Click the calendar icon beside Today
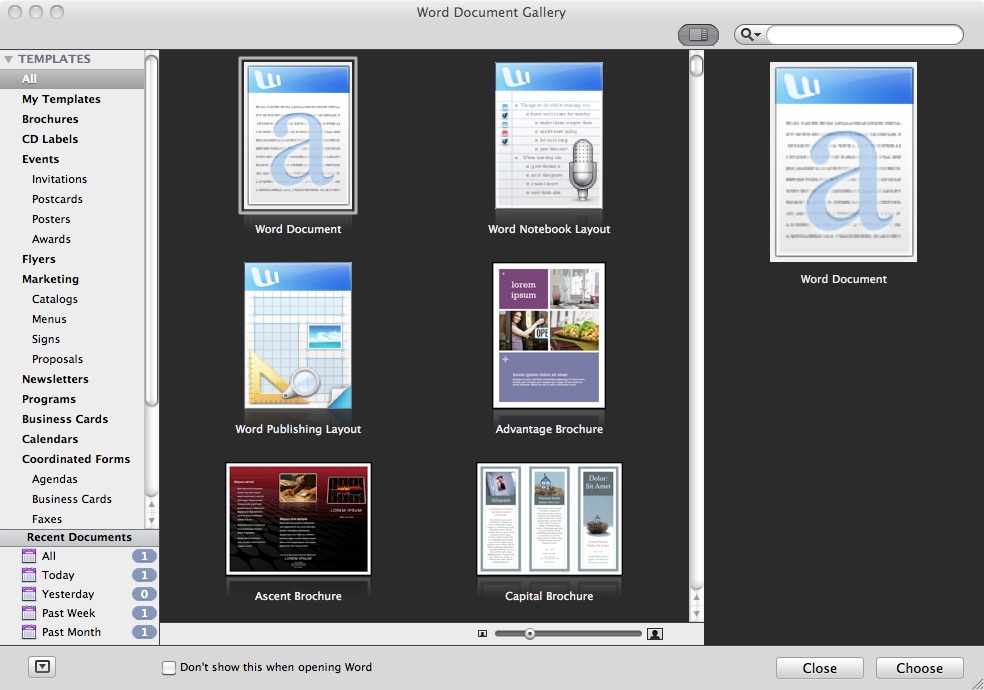Screen dimensions: 984x690 click(29, 575)
